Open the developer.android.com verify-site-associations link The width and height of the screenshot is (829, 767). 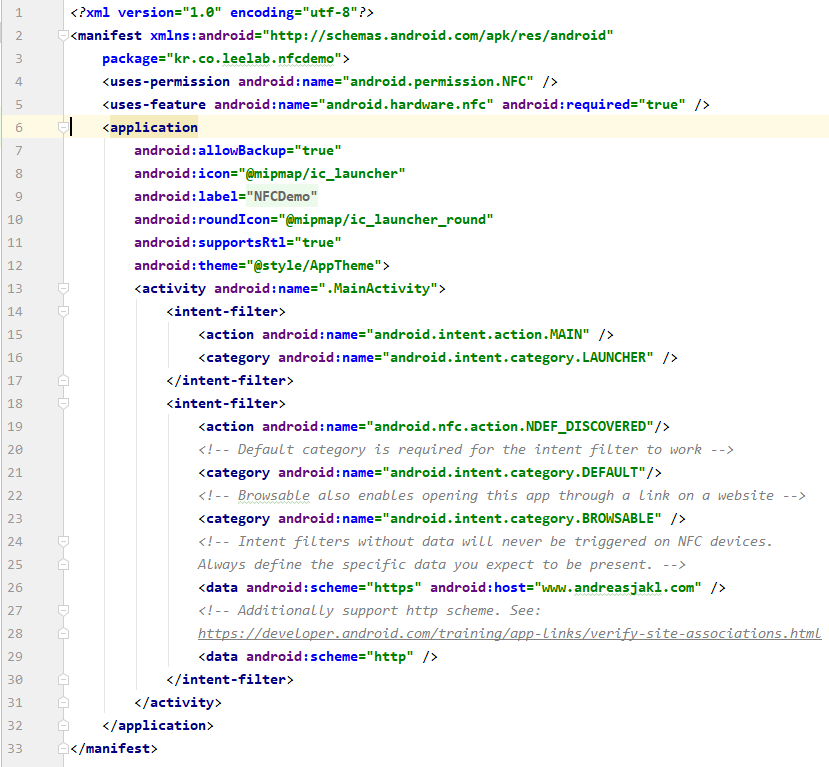point(509,633)
